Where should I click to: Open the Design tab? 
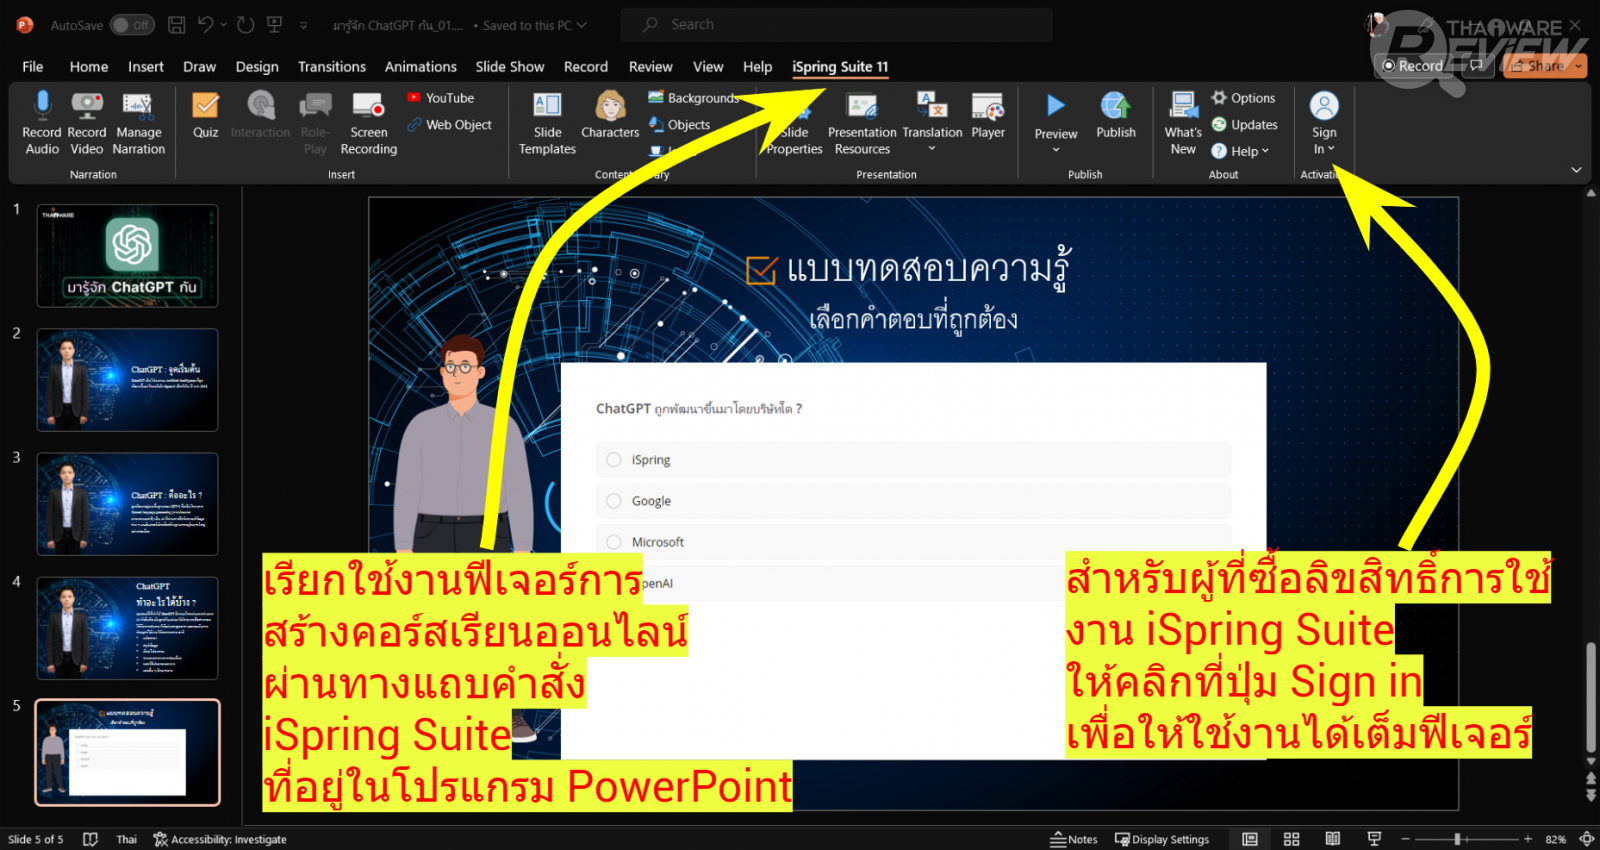point(257,66)
